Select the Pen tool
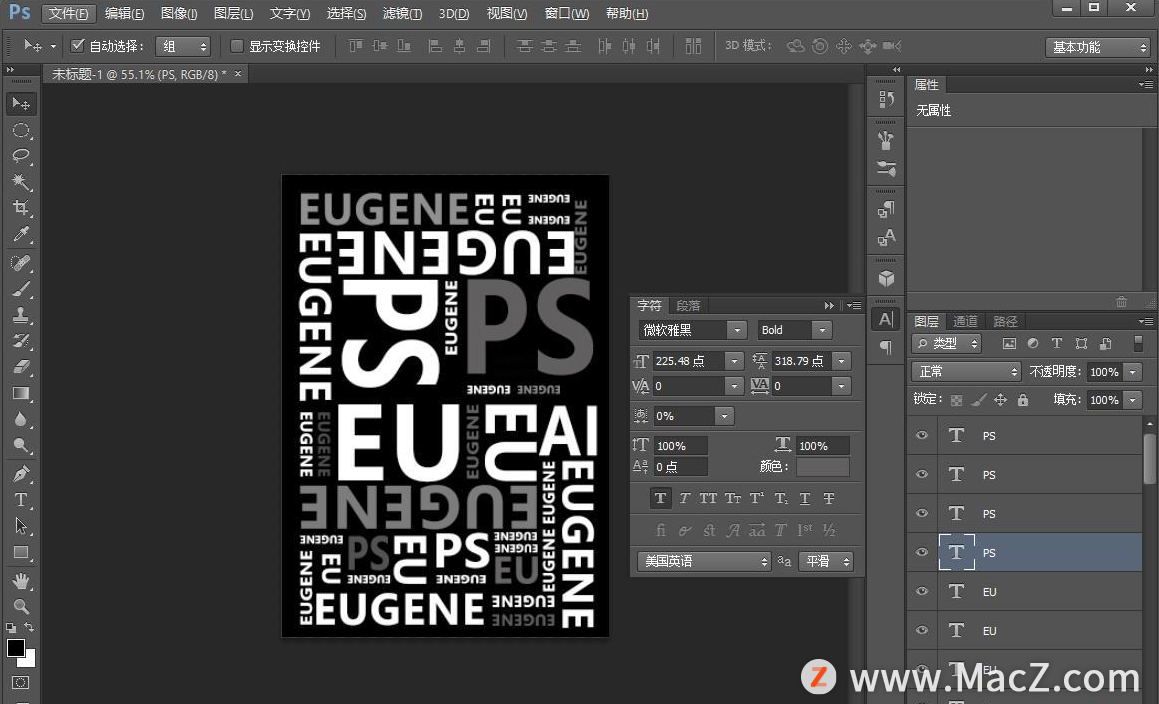The image size is (1159, 704). point(21,473)
